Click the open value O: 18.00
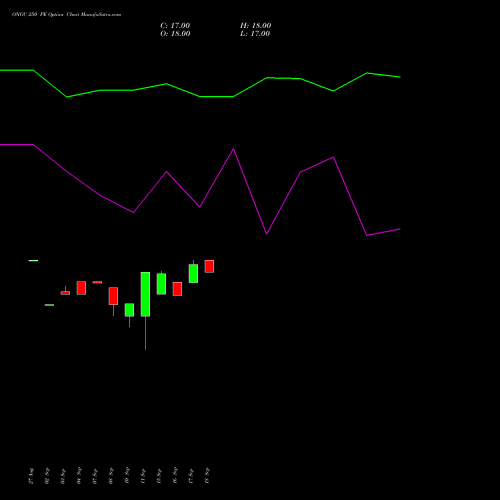 click(175, 34)
